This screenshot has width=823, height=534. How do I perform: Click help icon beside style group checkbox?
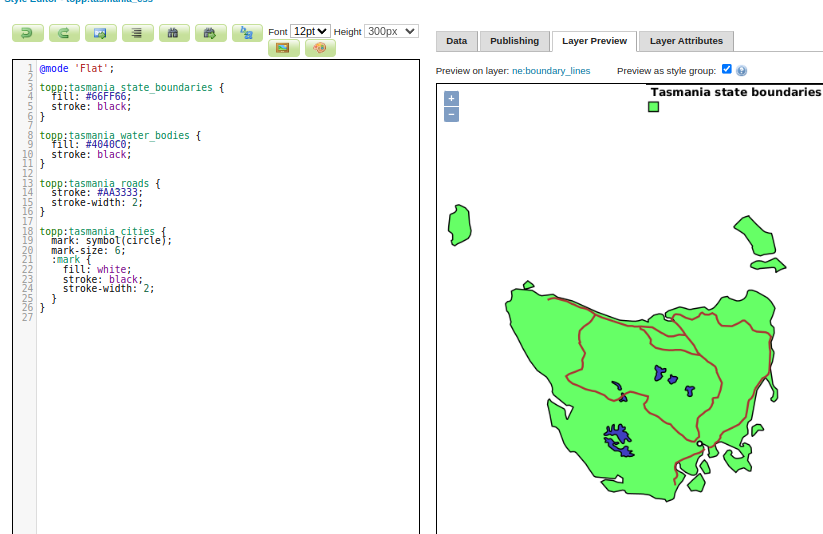tap(742, 71)
